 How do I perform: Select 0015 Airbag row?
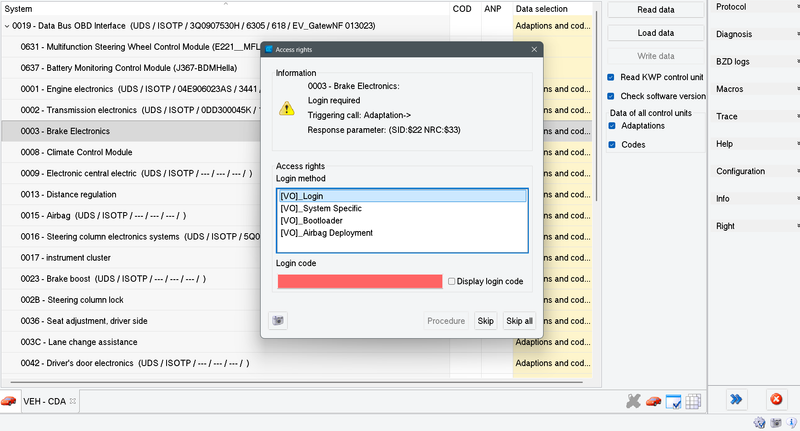click(131, 215)
